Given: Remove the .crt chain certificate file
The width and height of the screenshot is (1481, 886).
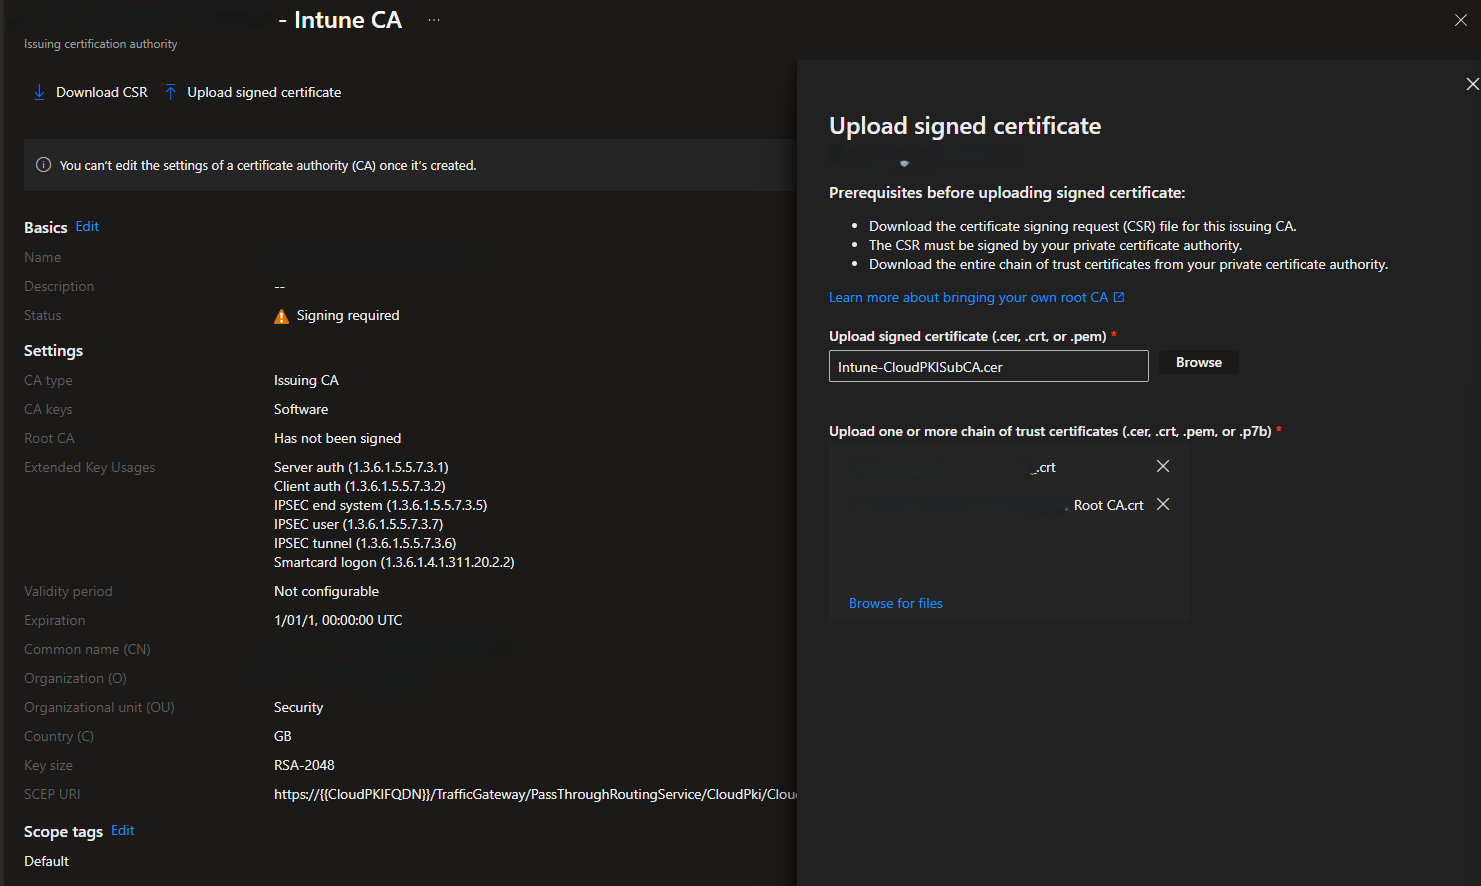Looking at the screenshot, I should tap(1163, 466).
